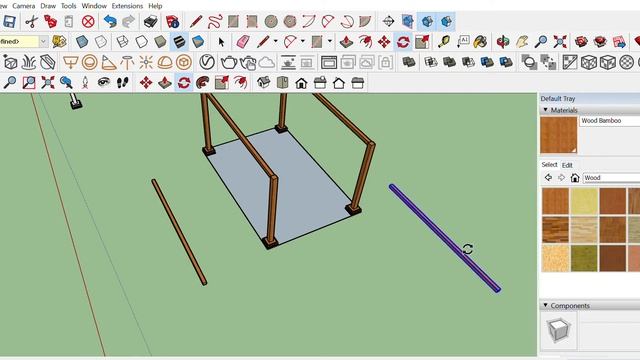Open dropdown arrow beside second-row Rectangle tool
Screen dimensions: 640x360
[x=329, y=42]
